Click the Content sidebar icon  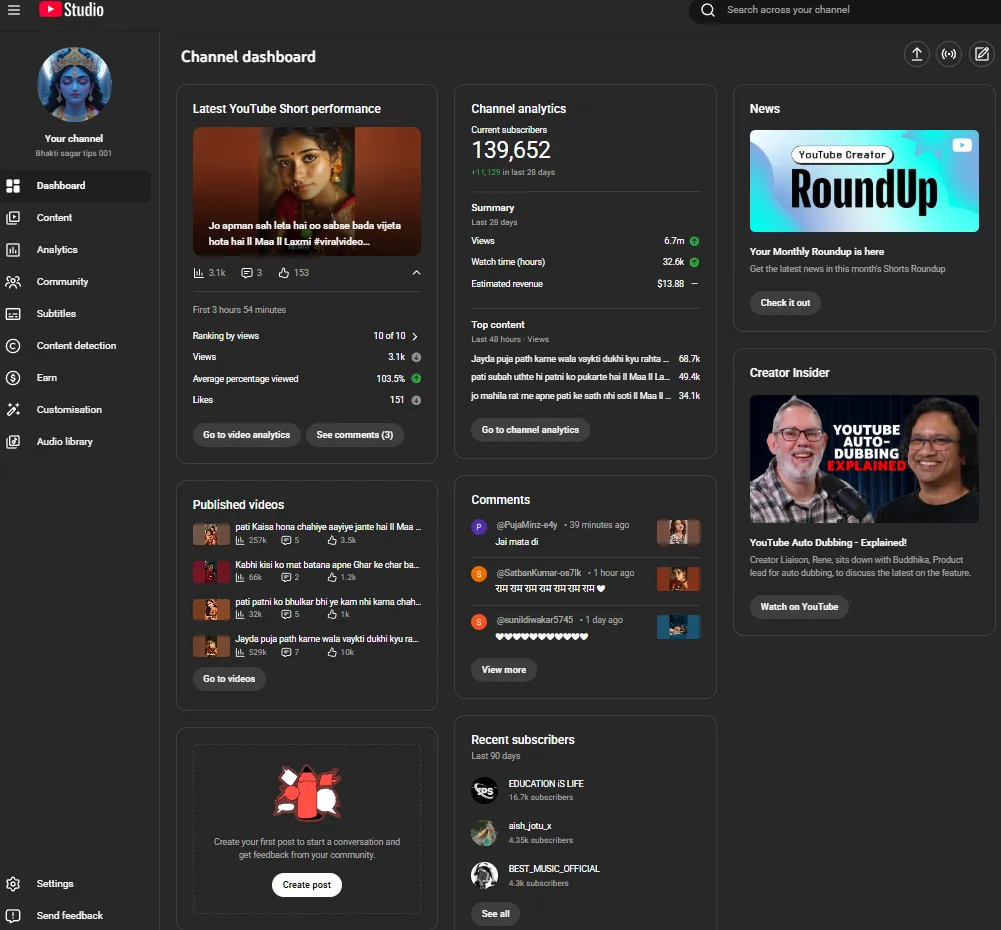(13, 218)
